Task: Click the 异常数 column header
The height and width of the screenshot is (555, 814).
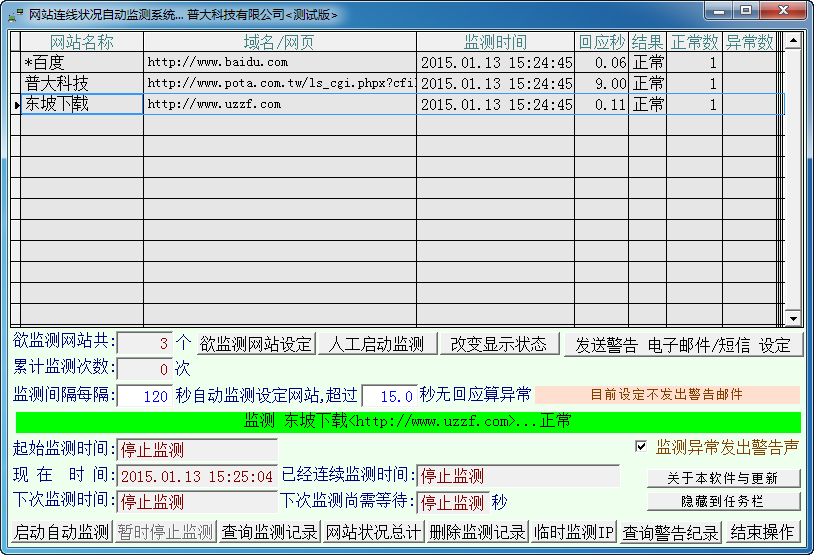Action: (749, 42)
